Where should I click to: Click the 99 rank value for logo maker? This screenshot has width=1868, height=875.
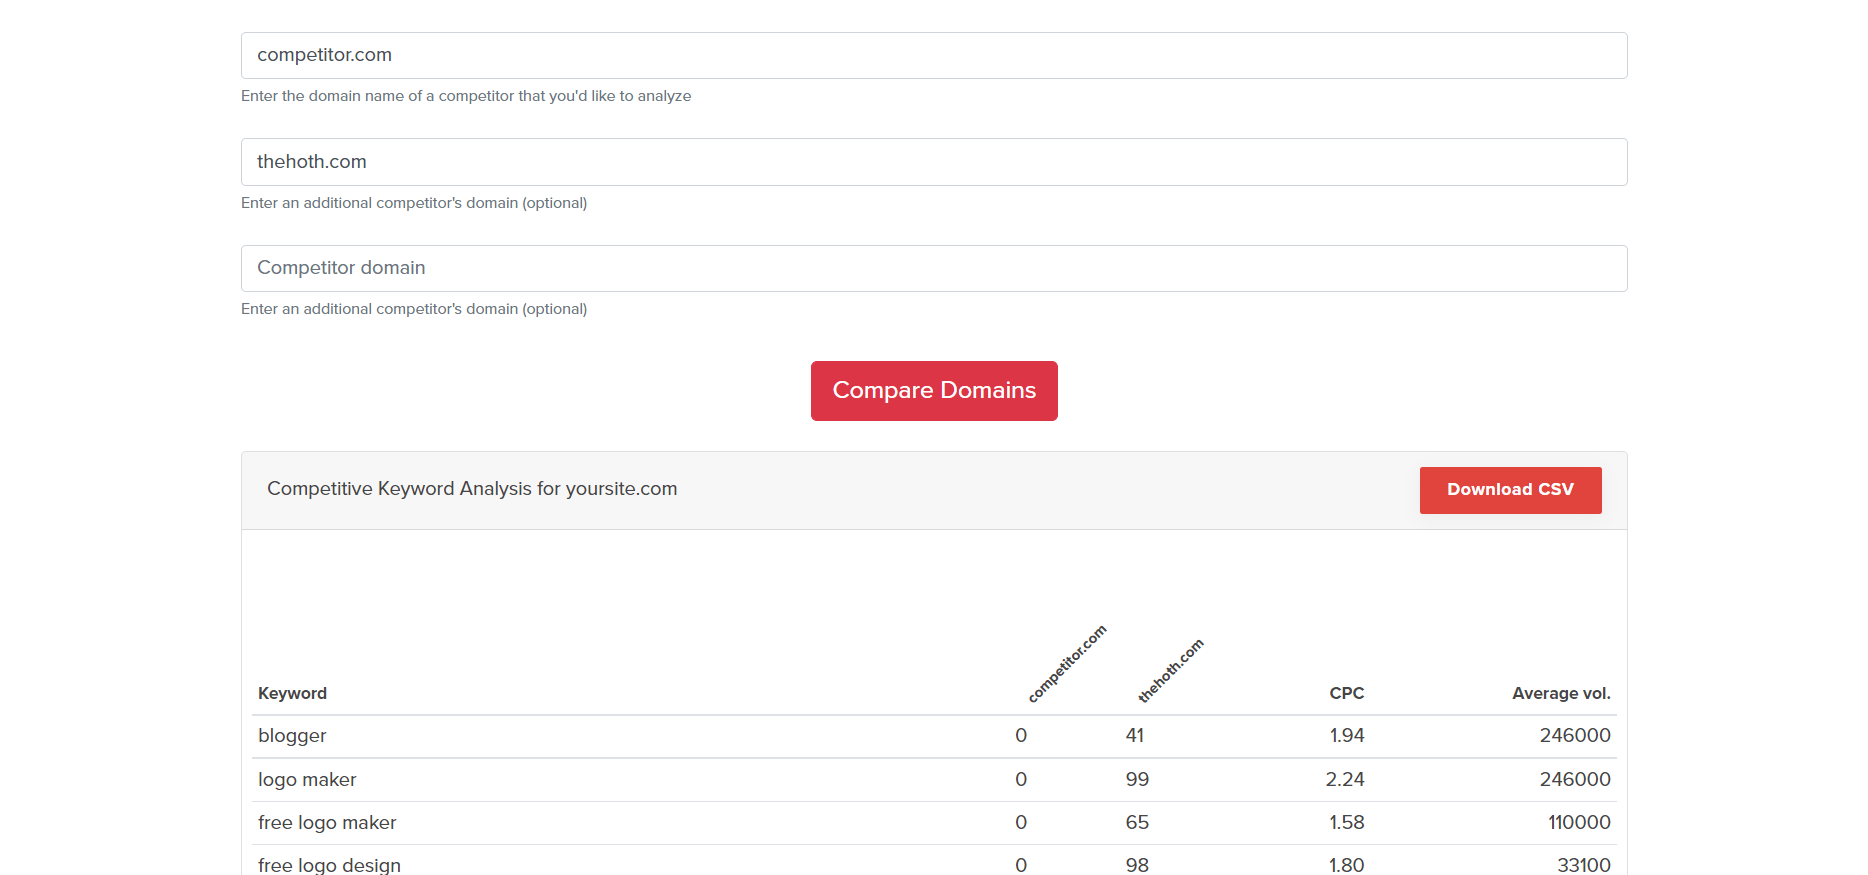pyautogui.click(x=1137, y=779)
